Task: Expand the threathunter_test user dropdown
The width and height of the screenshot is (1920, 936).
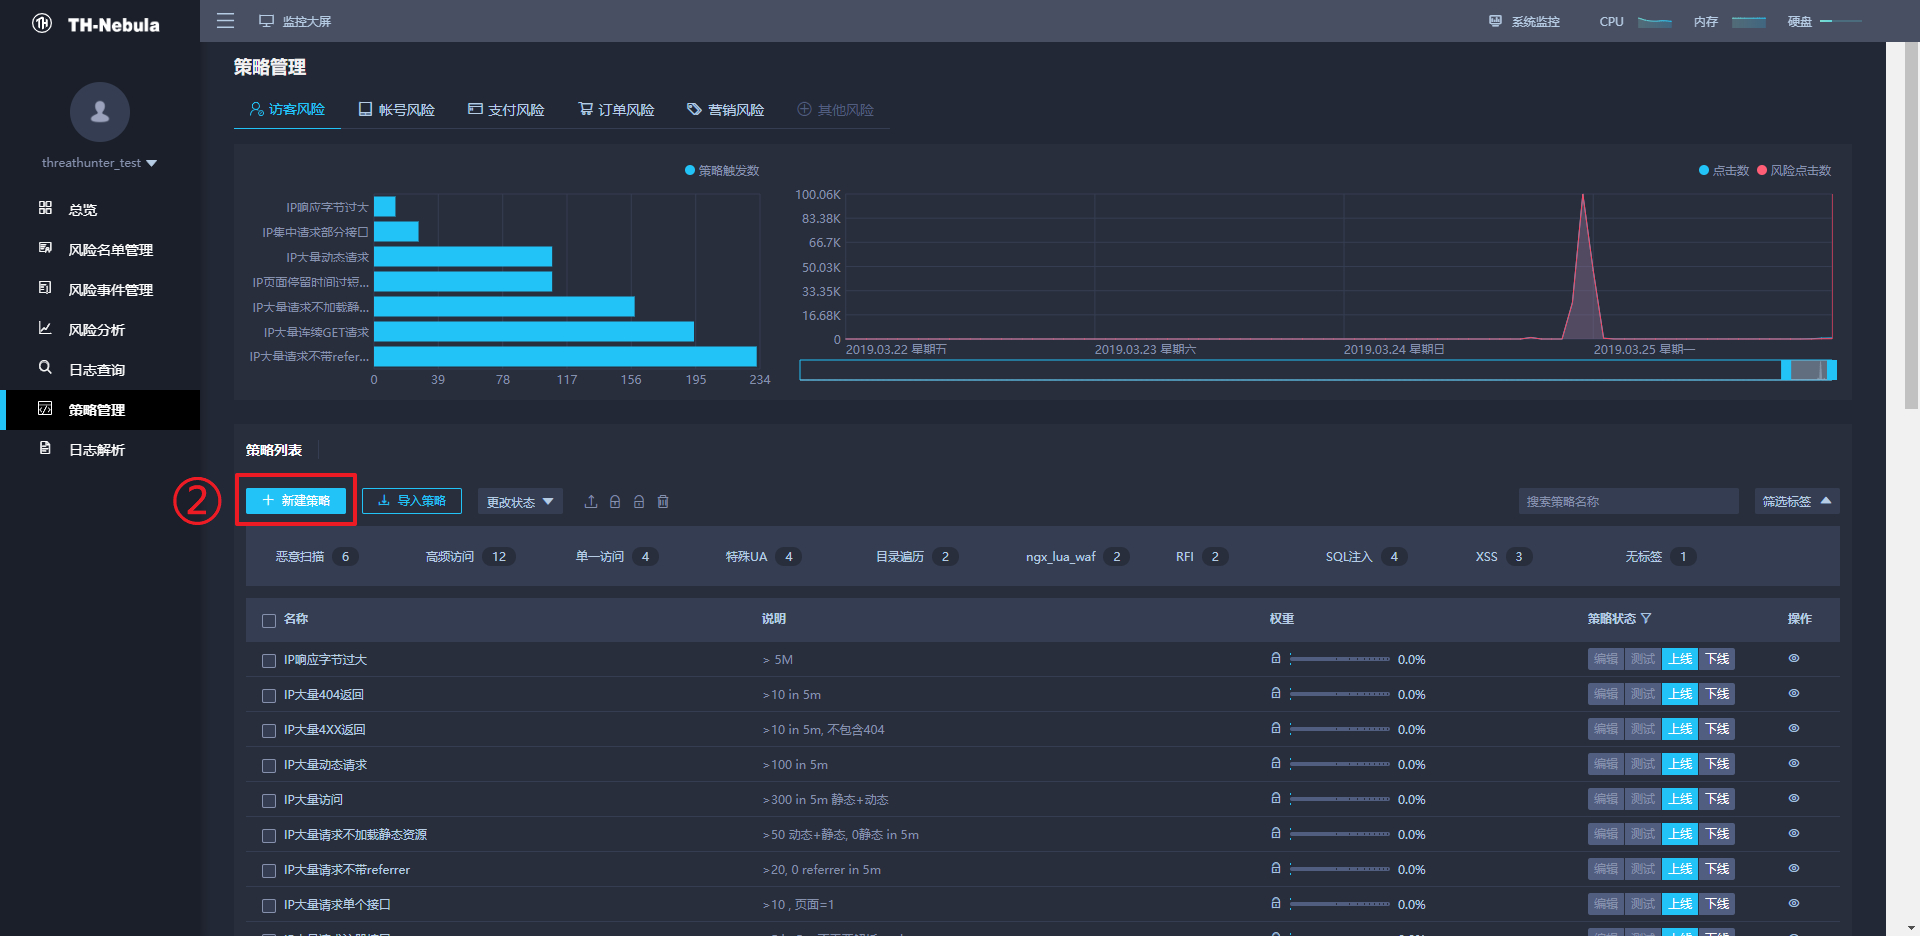Action: [x=100, y=163]
